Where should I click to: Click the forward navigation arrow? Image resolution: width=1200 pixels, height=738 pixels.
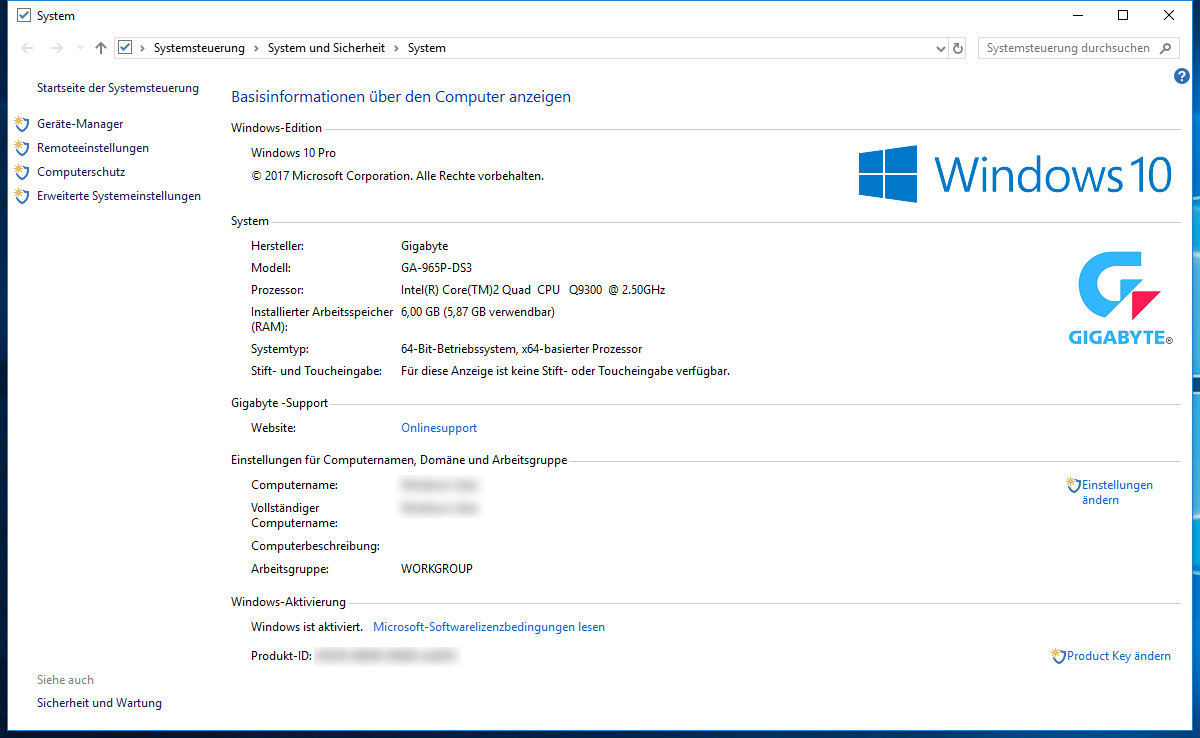56,48
